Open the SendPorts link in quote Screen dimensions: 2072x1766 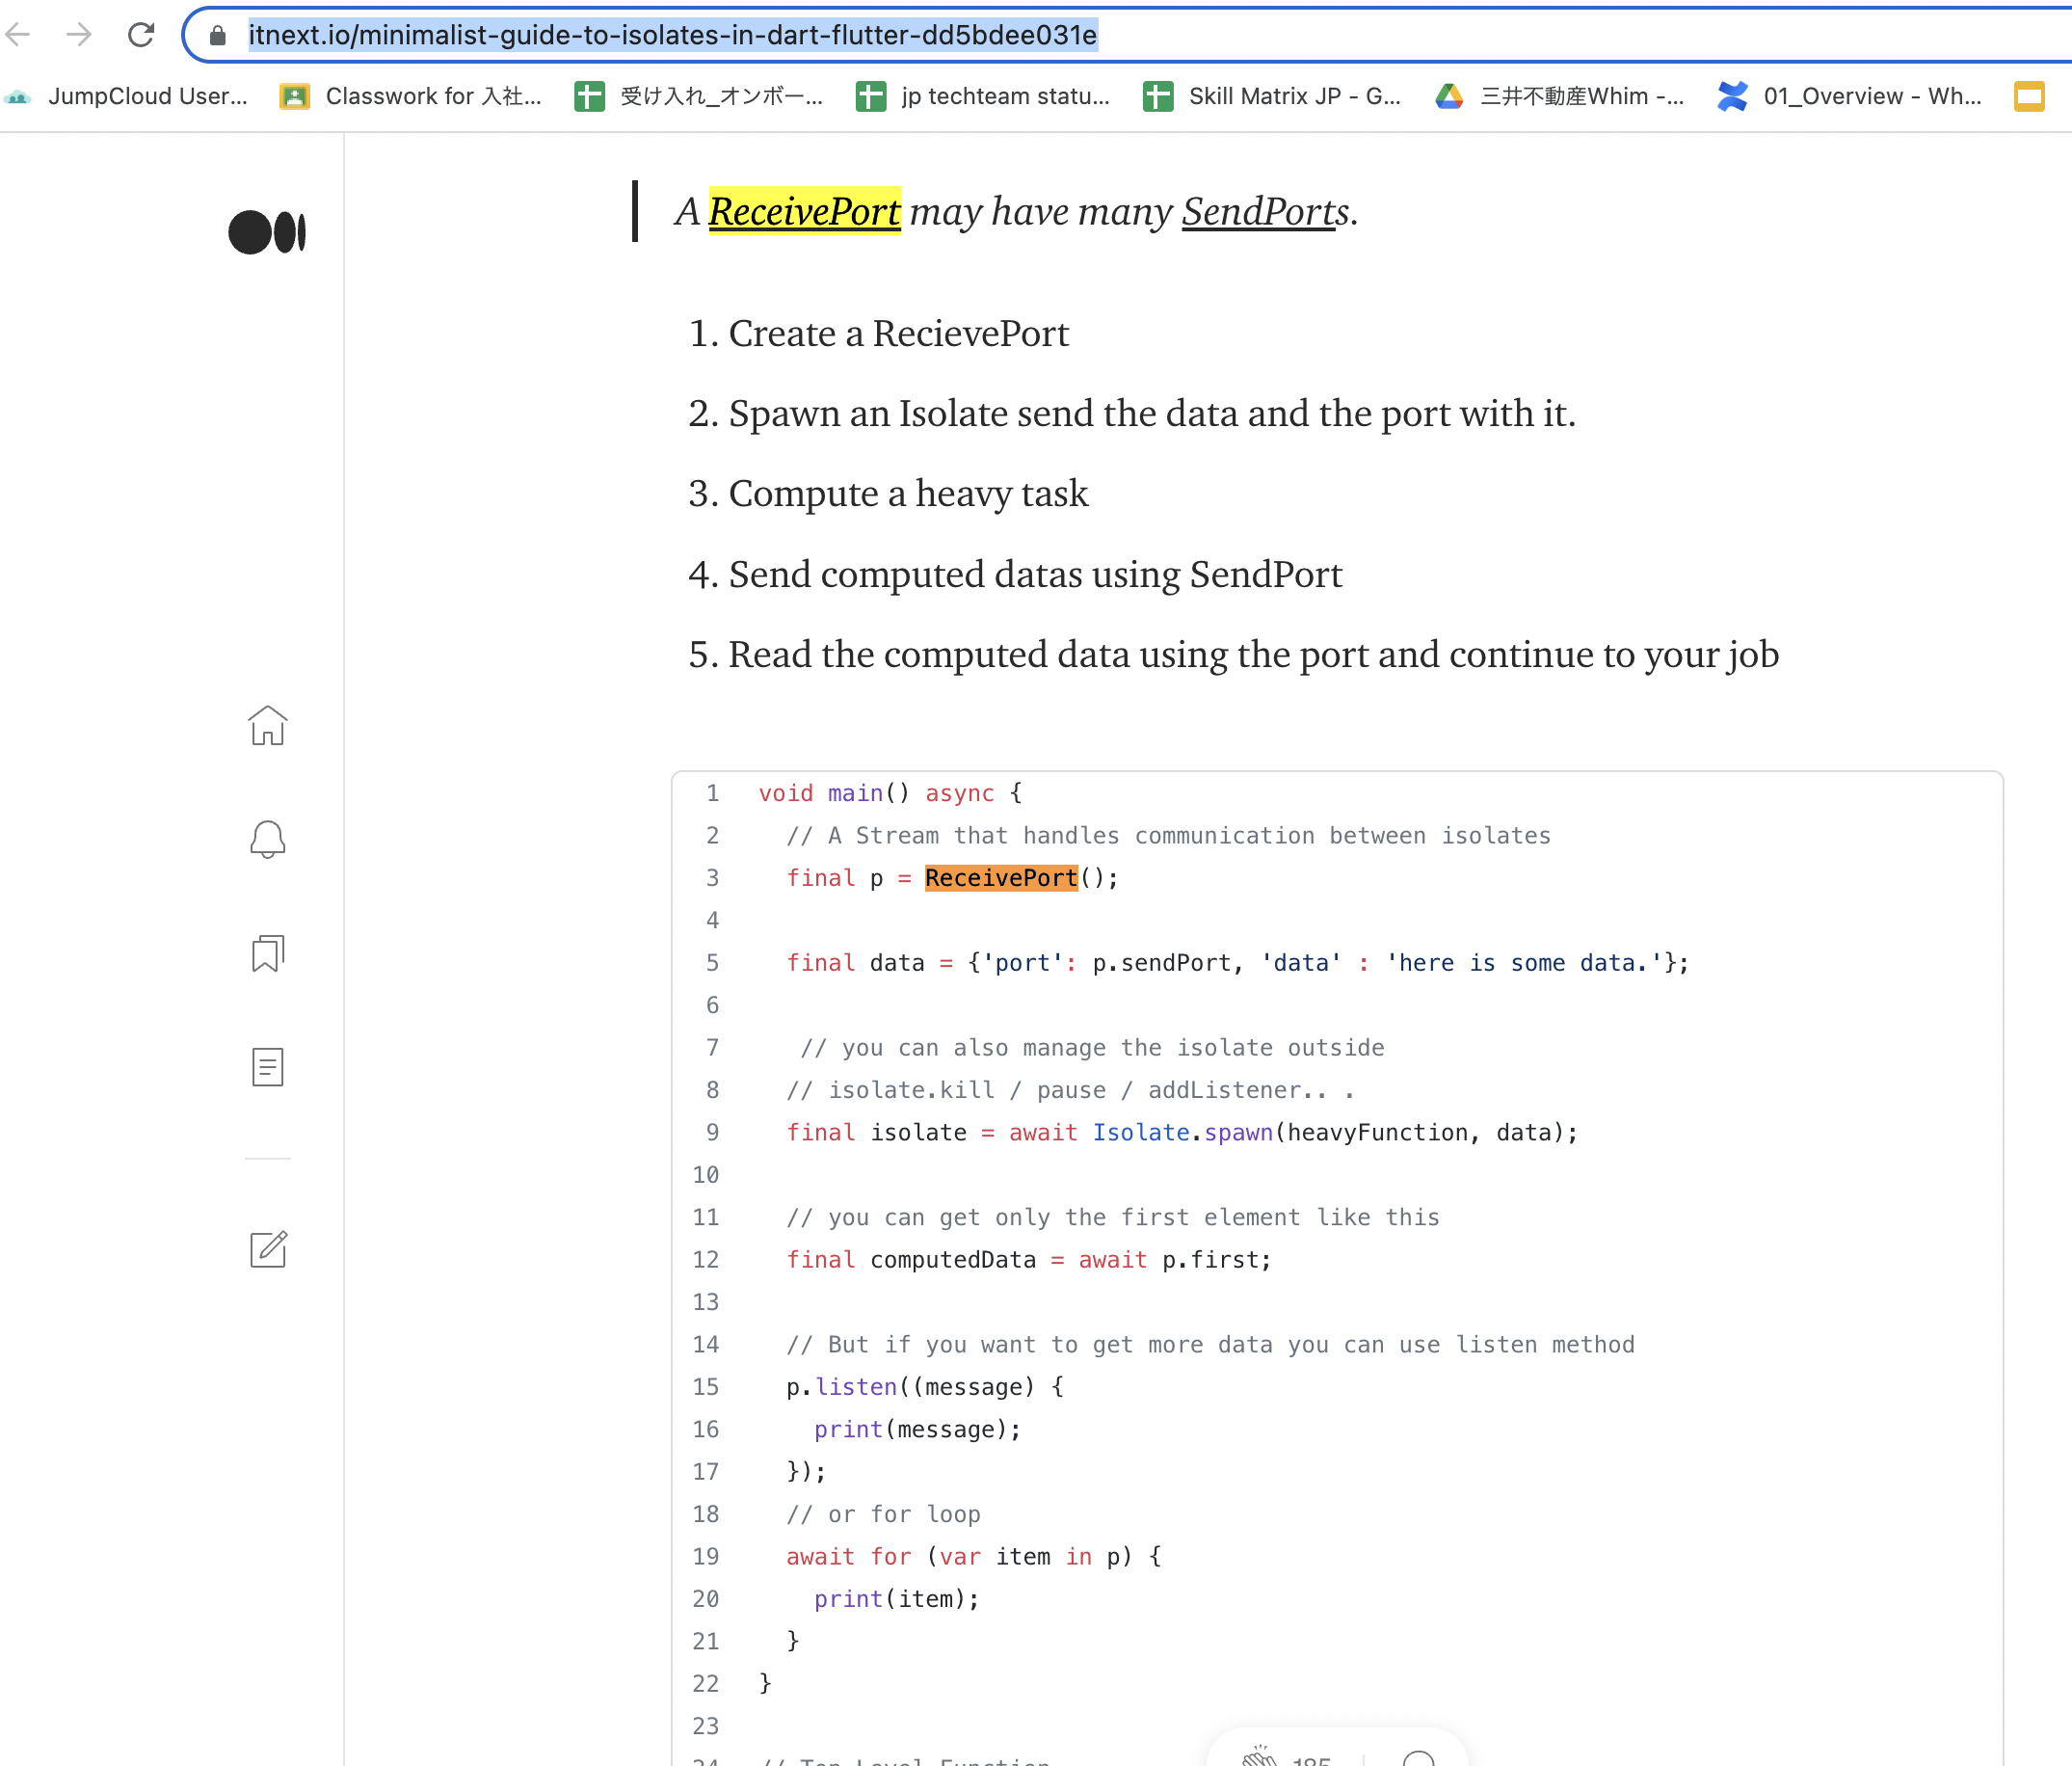(1264, 211)
